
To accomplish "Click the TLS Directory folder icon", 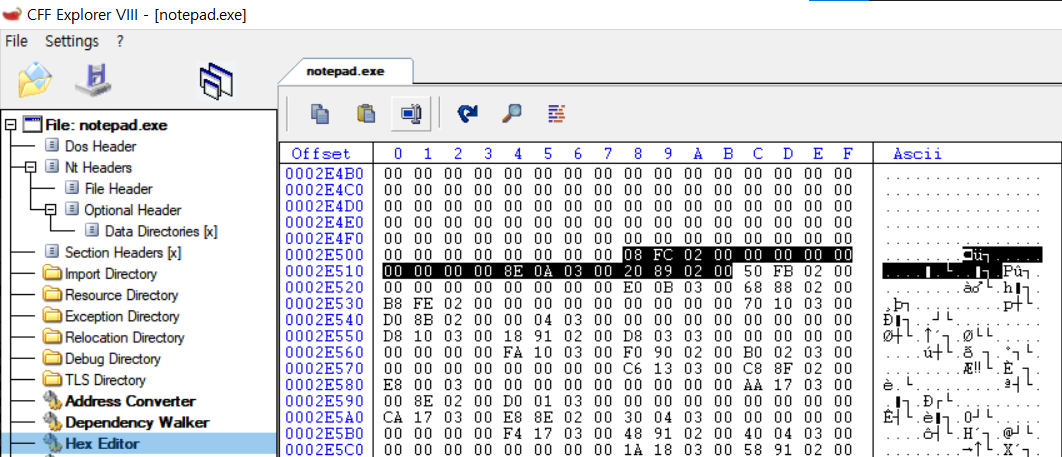I will pyautogui.click(x=52, y=380).
